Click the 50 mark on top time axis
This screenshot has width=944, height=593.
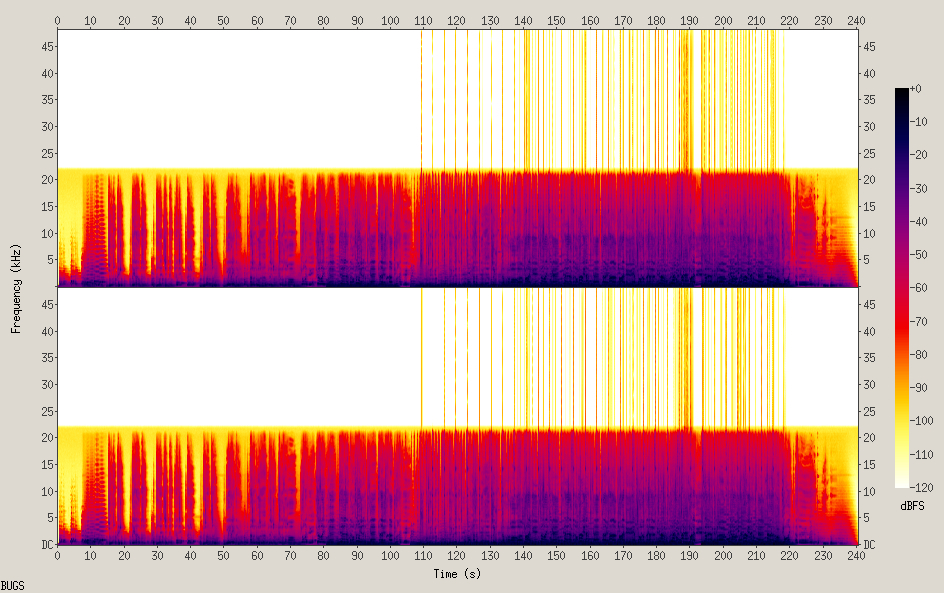tap(223, 20)
